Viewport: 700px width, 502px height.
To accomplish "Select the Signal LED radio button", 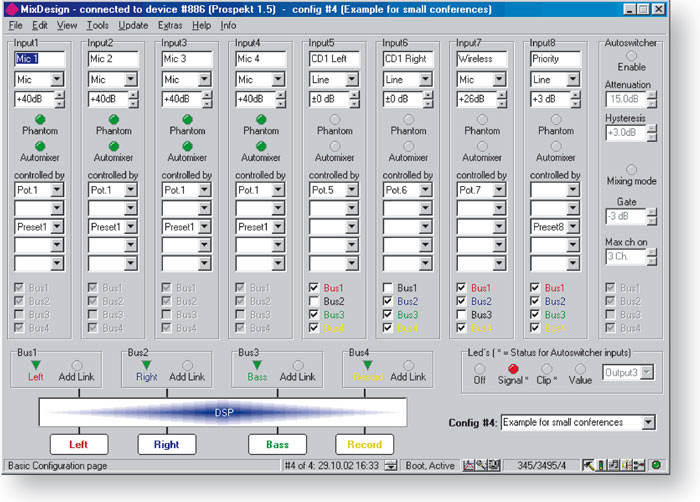I will pyautogui.click(x=514, y=370).
